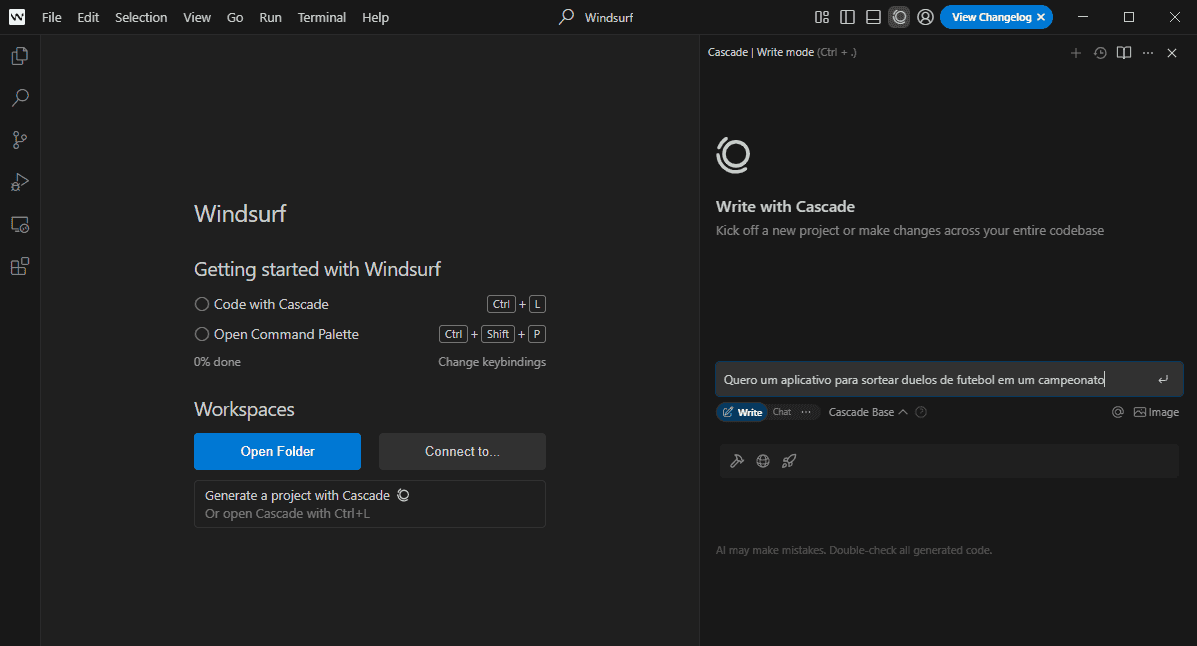Click the Windsurf logo in title bar

[17, 17]
